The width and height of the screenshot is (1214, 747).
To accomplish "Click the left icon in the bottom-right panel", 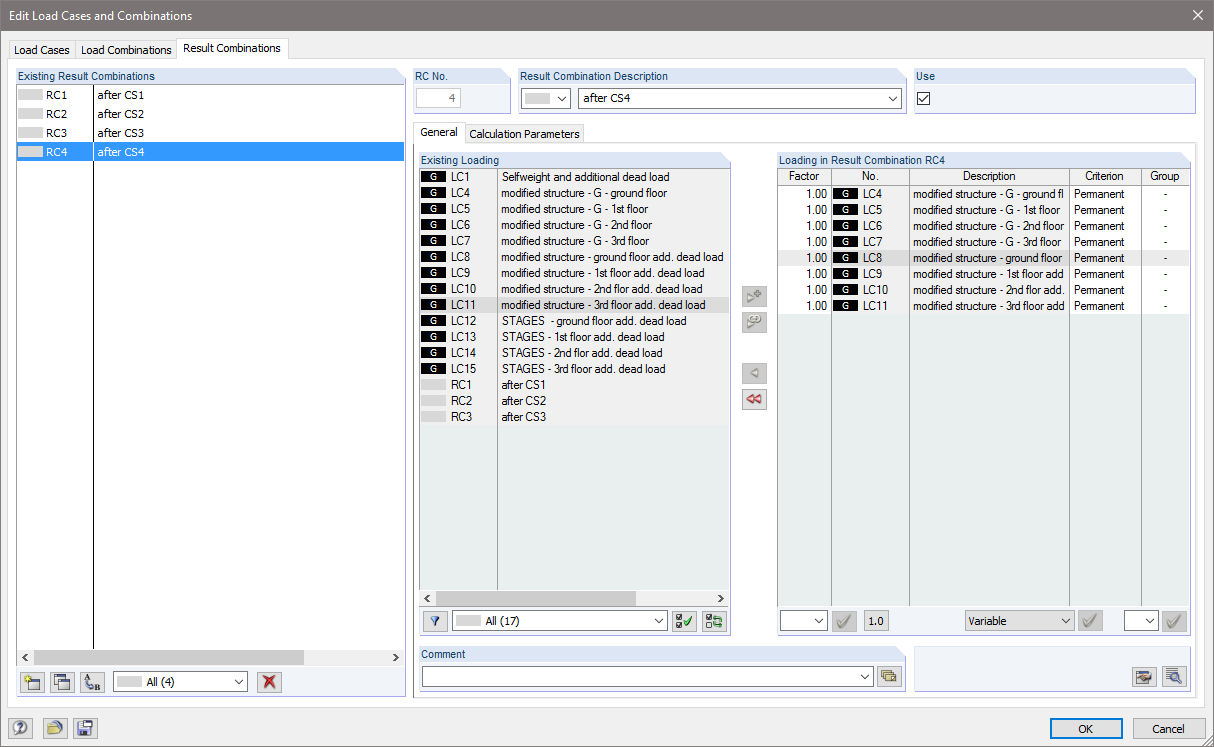I will pos(1144,677).
